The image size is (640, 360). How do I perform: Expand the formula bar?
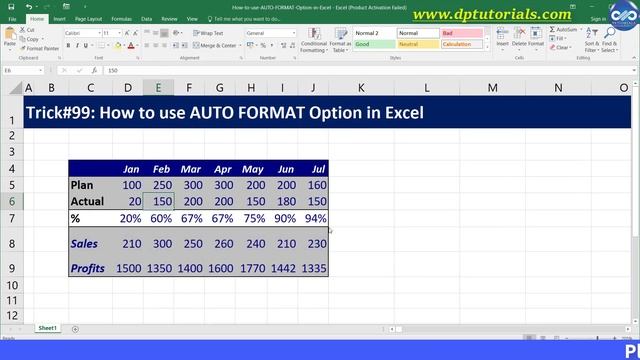633,71
